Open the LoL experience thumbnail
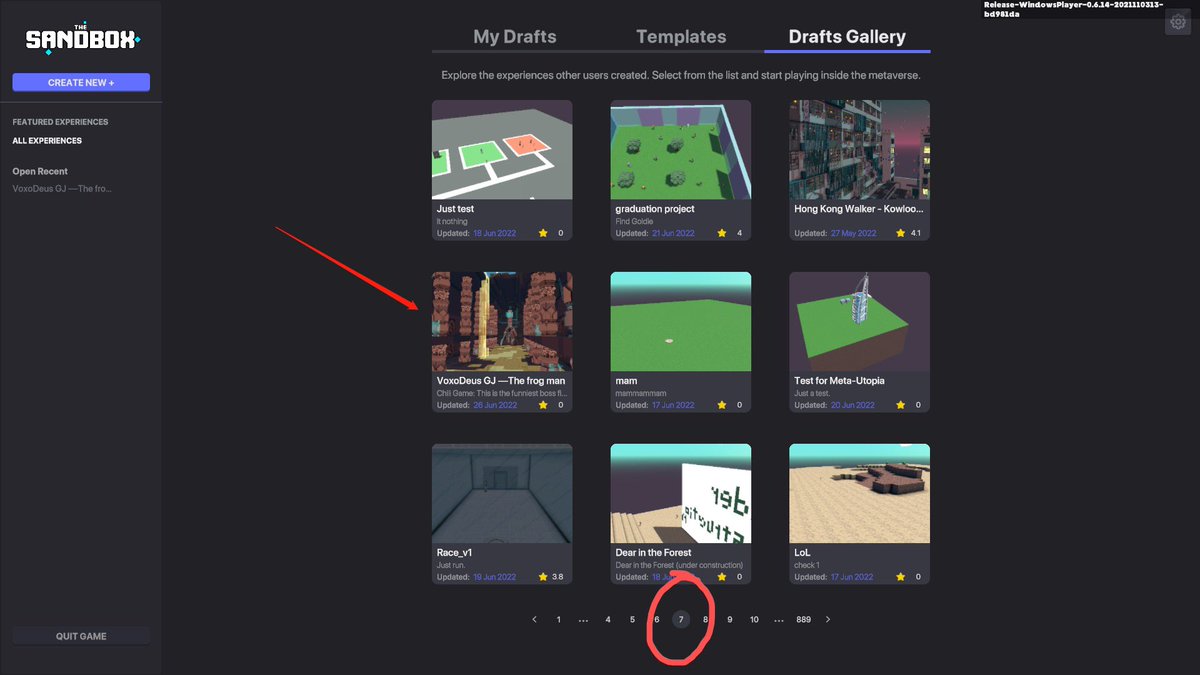1200x675 pixels. pos(859,493)
